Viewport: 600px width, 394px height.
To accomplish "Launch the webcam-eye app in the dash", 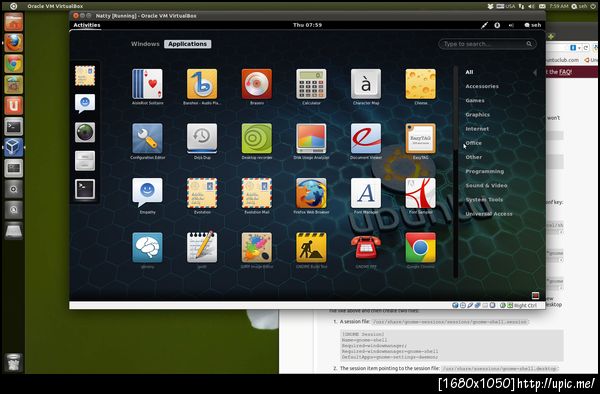I will (x=85, y=132).
